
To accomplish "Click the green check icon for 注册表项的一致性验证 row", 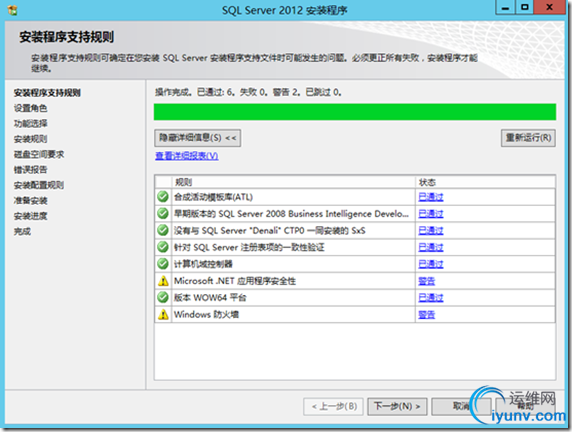I will point(163,247).
